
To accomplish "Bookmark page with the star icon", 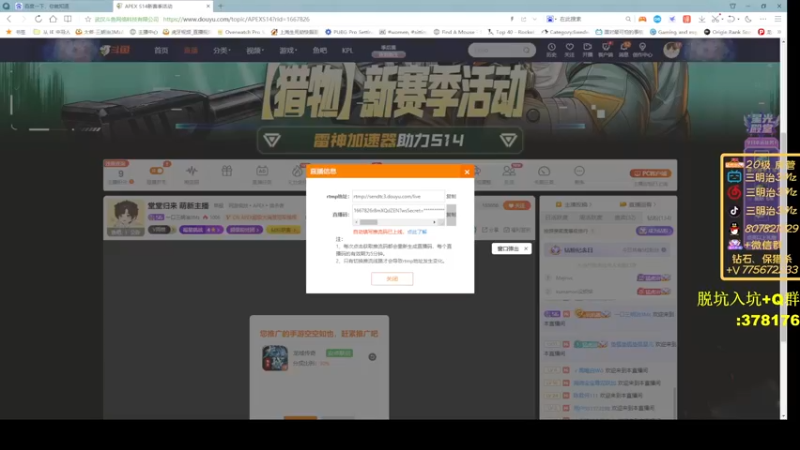I will click(88, 19).
